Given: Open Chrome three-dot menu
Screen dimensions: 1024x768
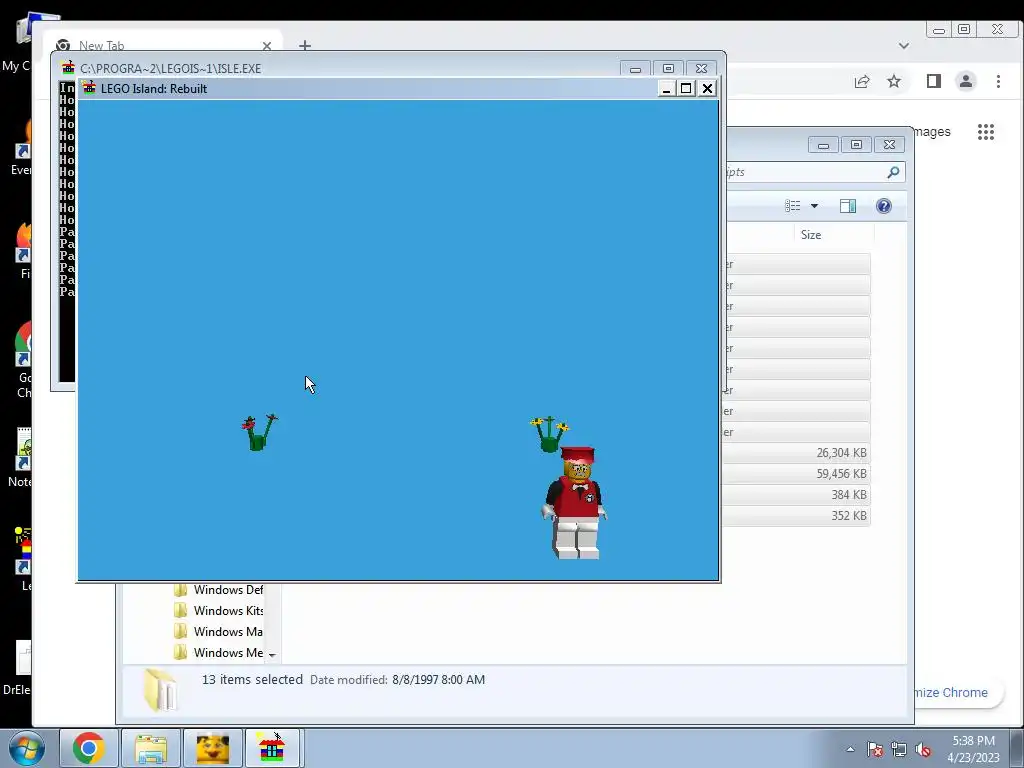Looking at the screenshot, I should click(x=998, y=81).
